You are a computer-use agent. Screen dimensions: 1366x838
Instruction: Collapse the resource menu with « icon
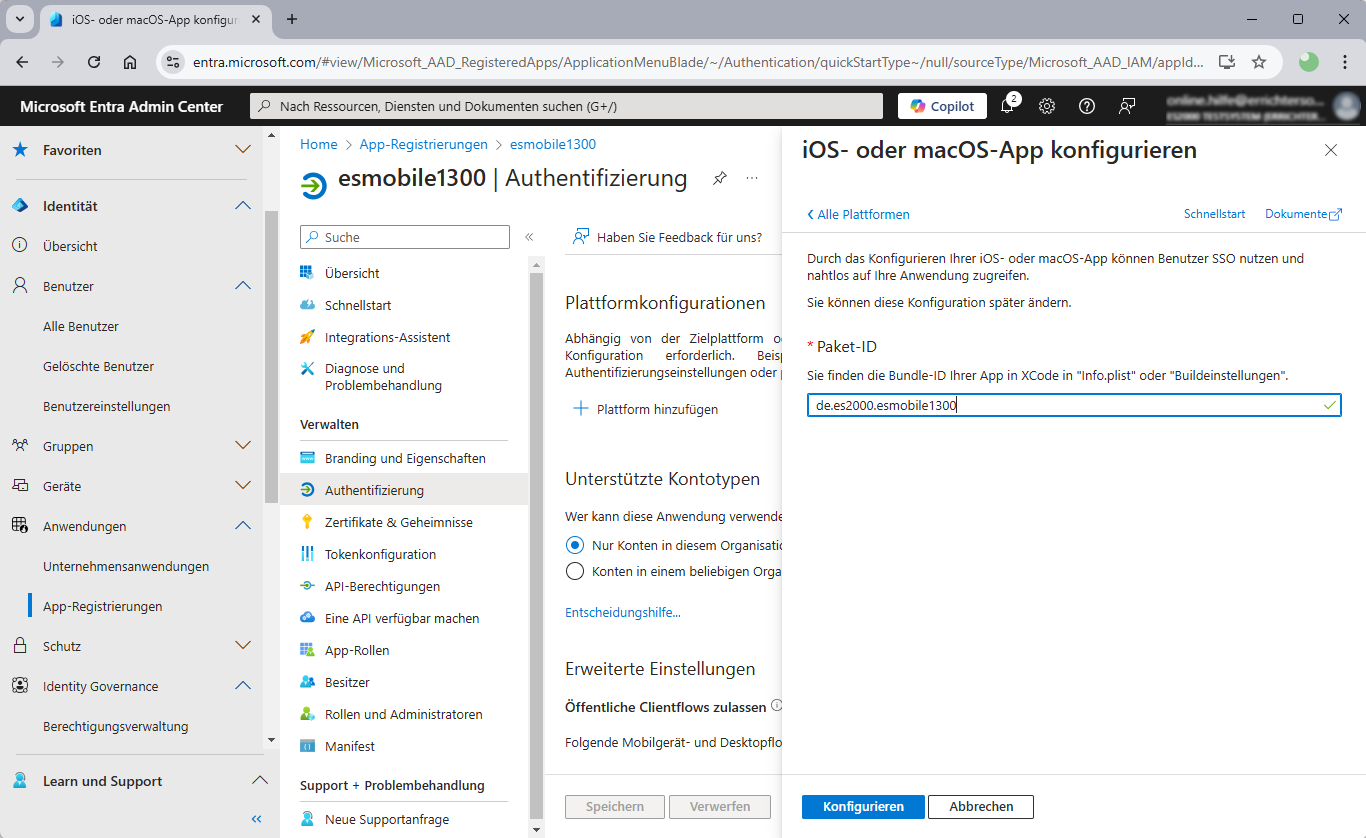tap(529, 237)
